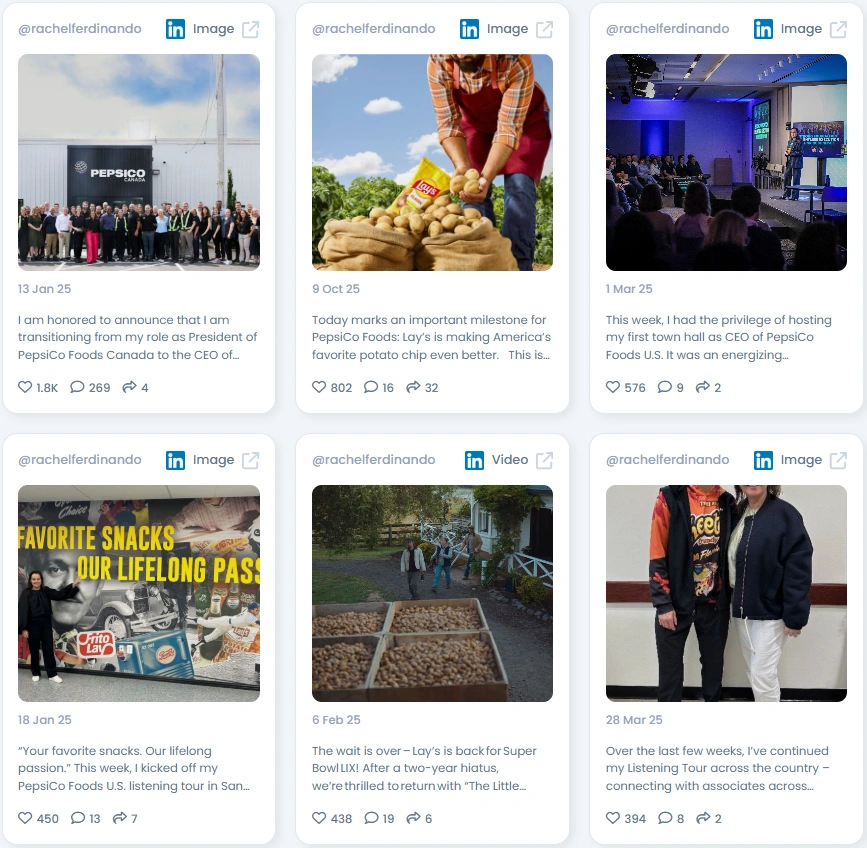Click heart icon with 438 likes
Viewport: 867px width, 848px height.
[x=319, y=818]
